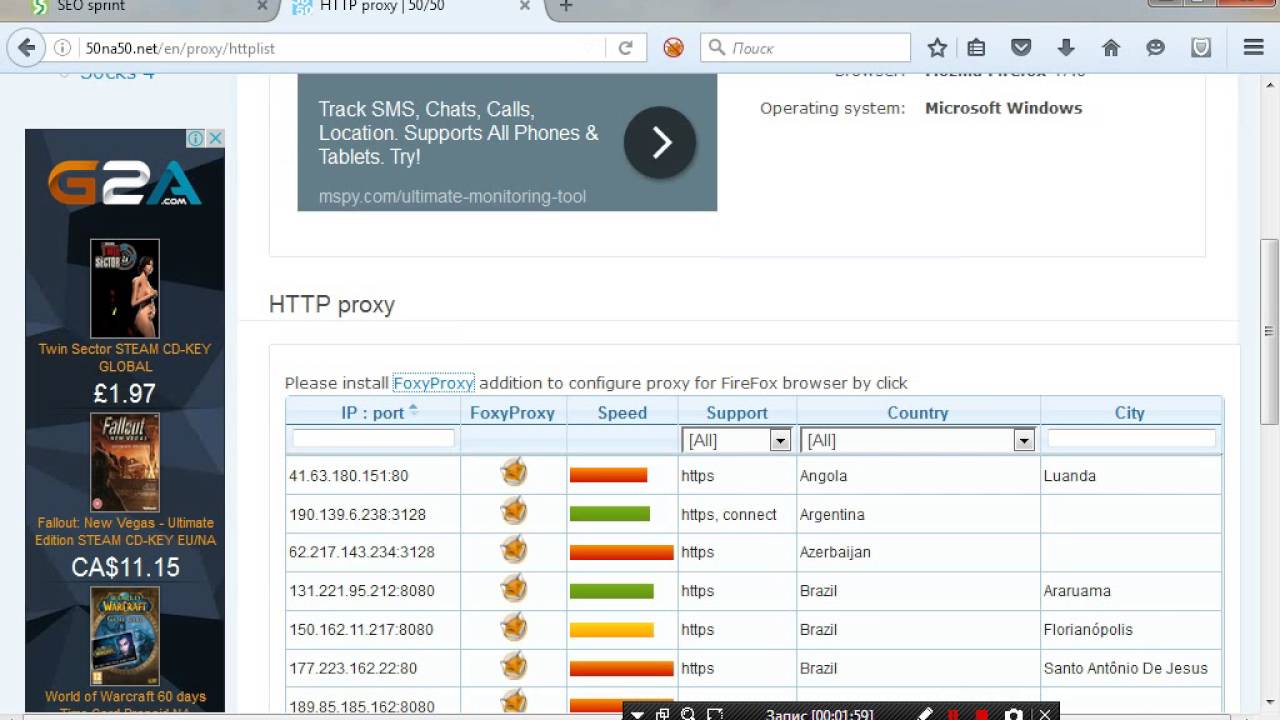
Task: Stop the screen recording
Action: click(x=983, y=714)
